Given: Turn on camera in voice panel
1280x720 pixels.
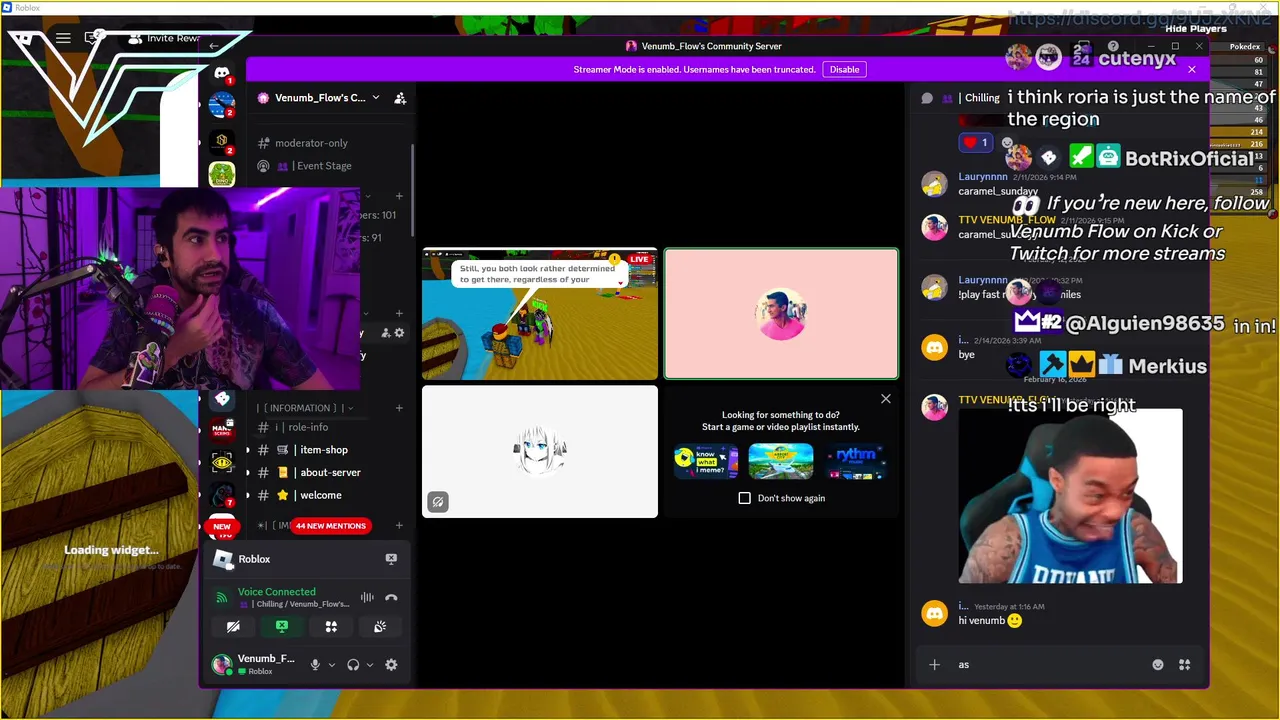Looking at the screenshot, I should pos(233,627).
